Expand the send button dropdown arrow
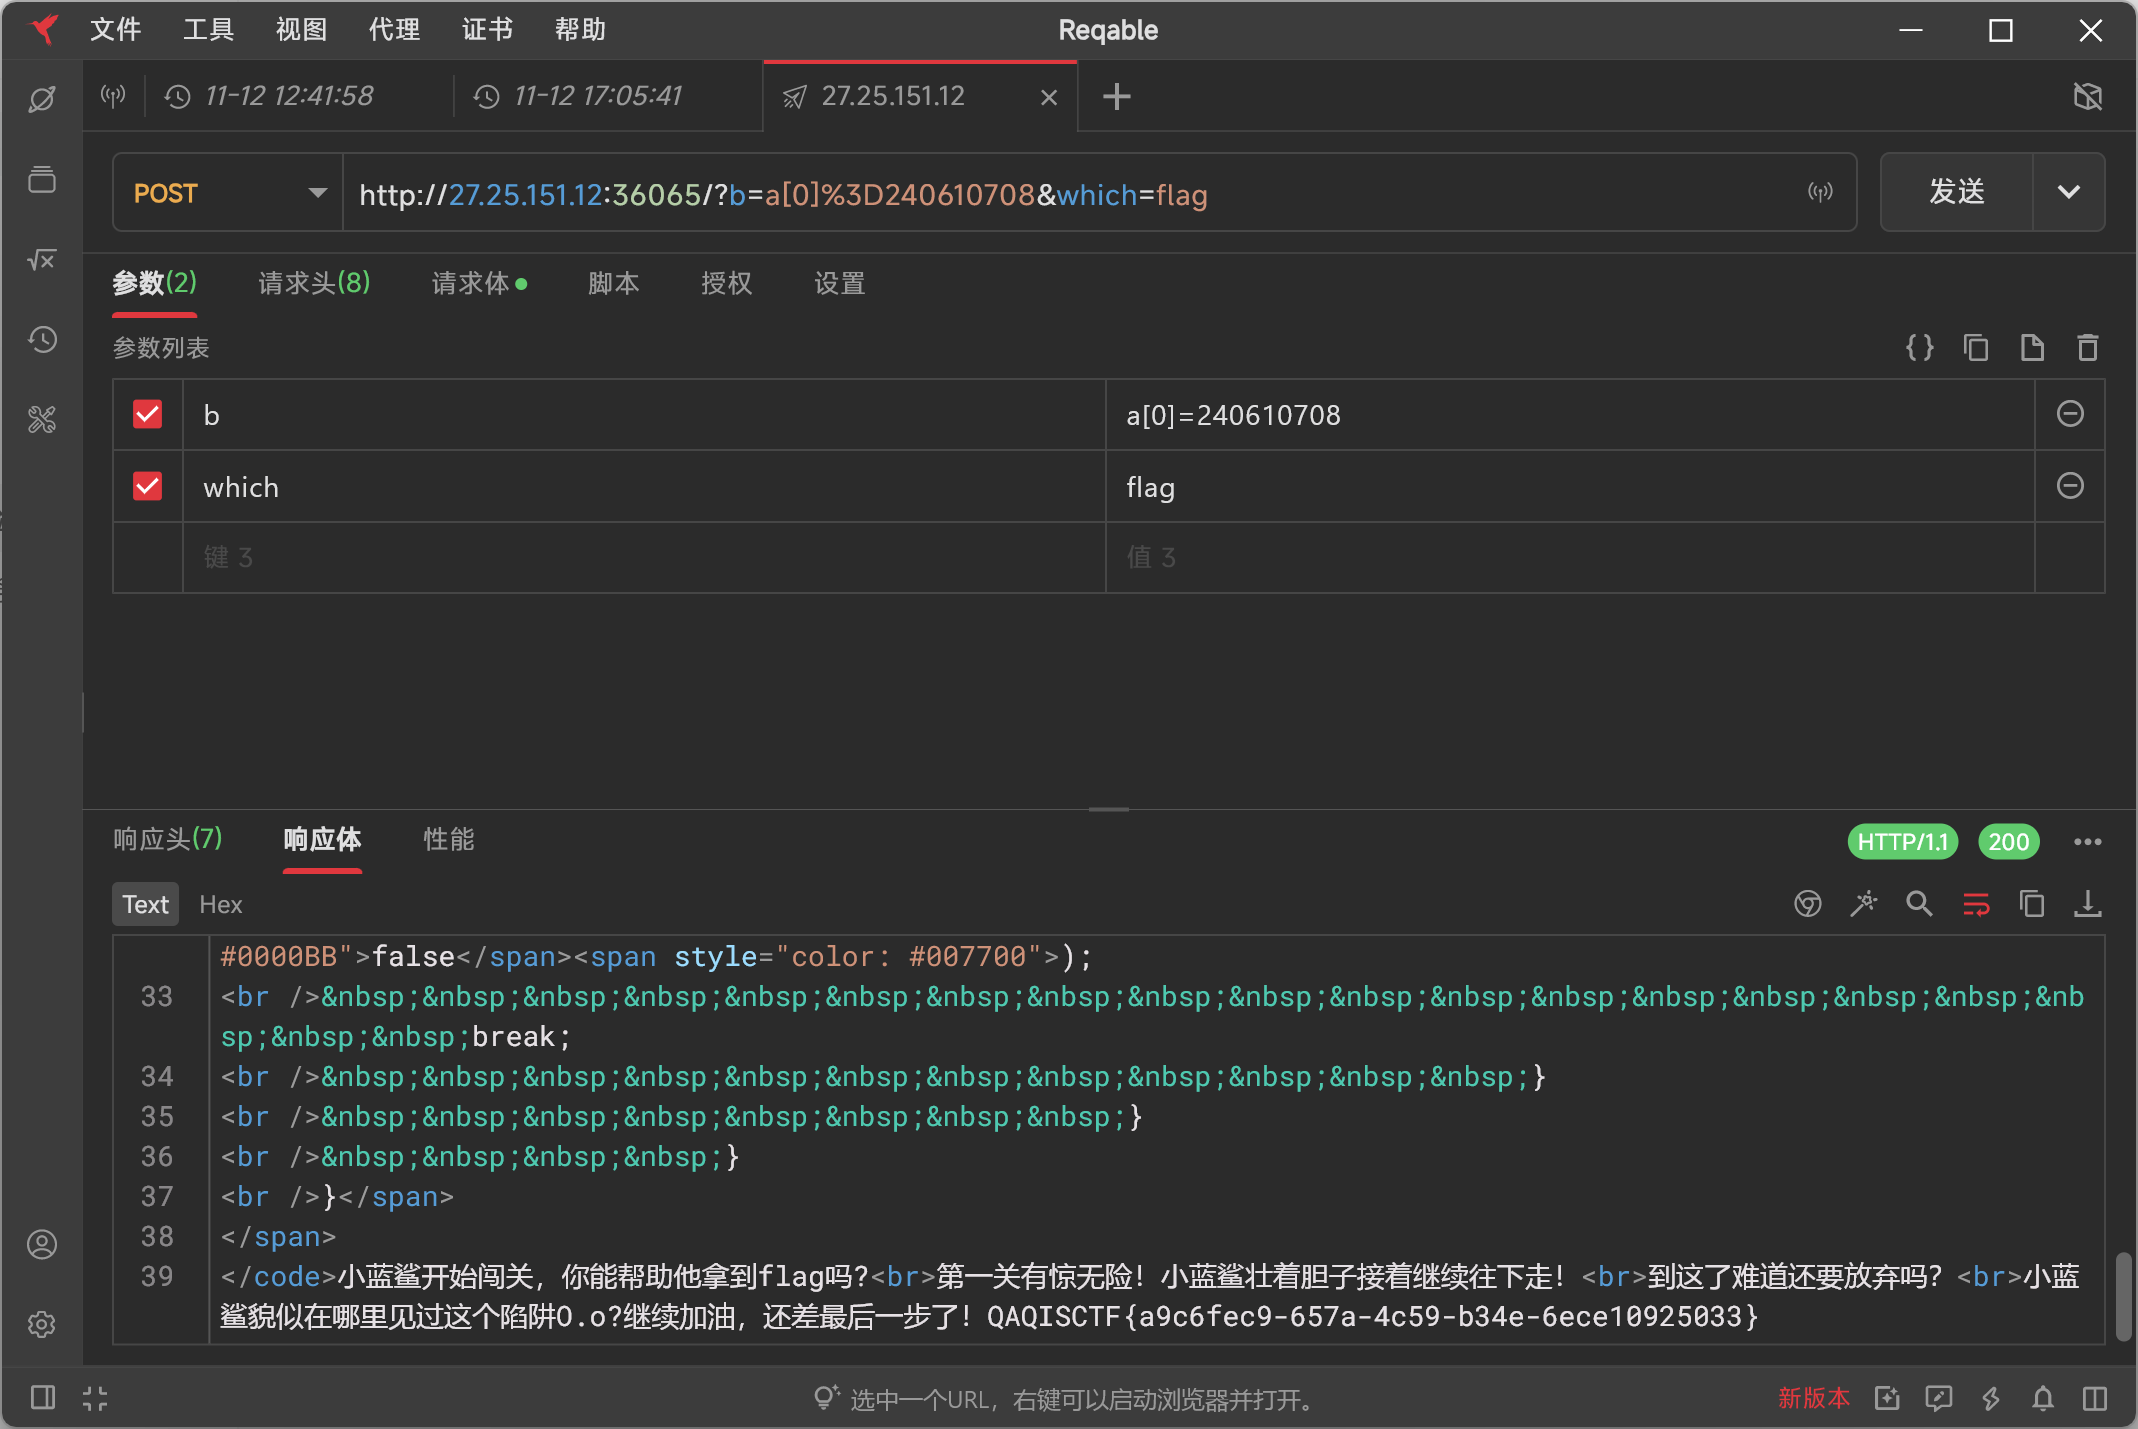2138x1429 pixels. pyautogui.click(x=2068, y=192)
